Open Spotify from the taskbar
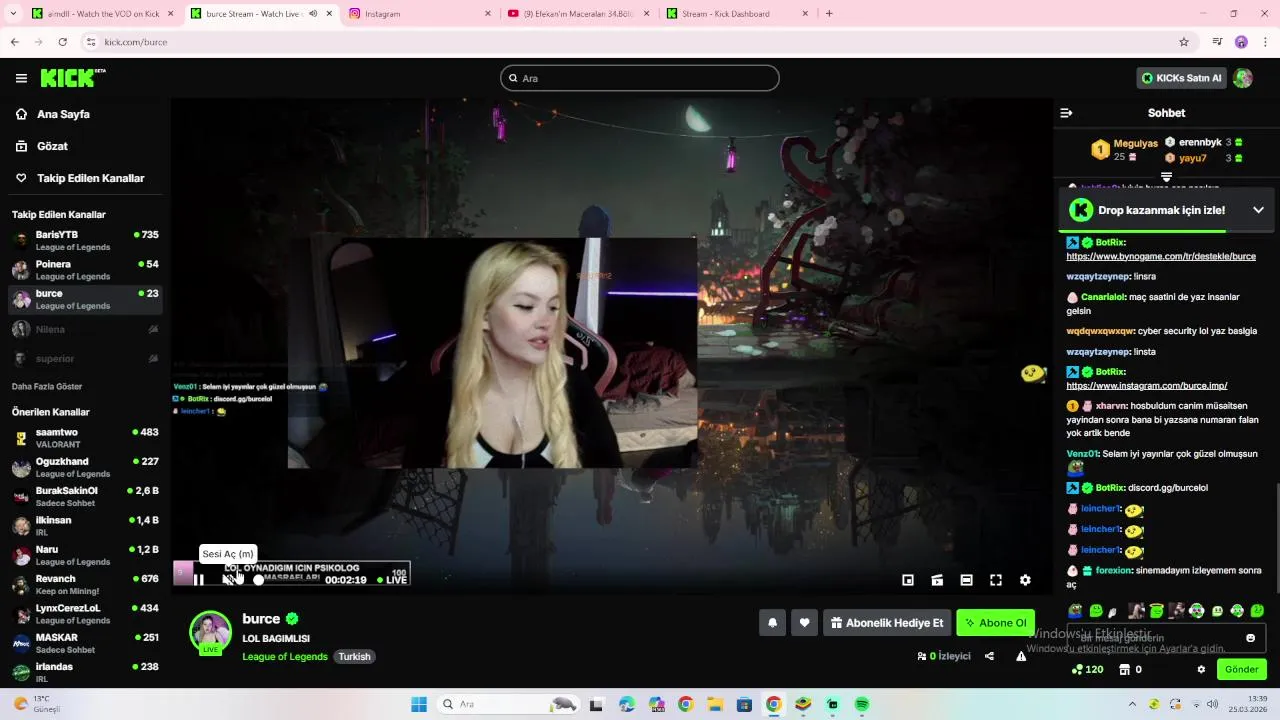Image resolution: width=1280 pixels, height=720 pixels. (862, 704)
